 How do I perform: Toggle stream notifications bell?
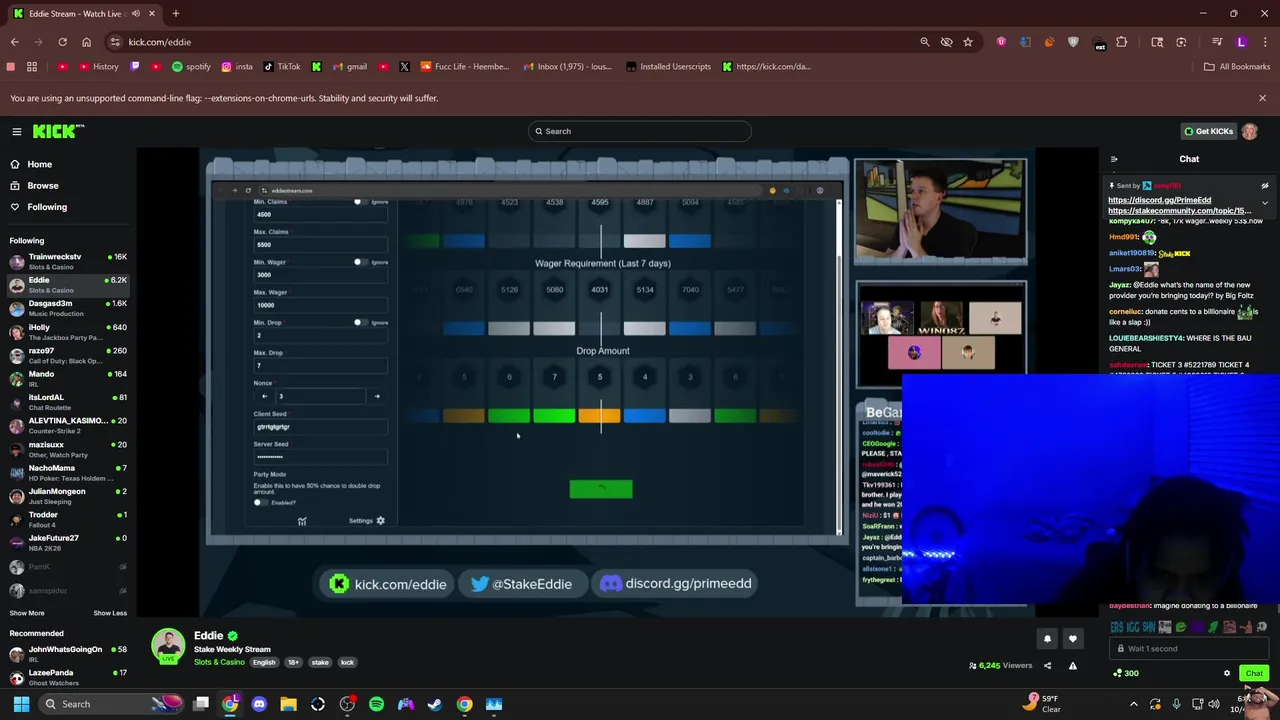click(1047, 639)
